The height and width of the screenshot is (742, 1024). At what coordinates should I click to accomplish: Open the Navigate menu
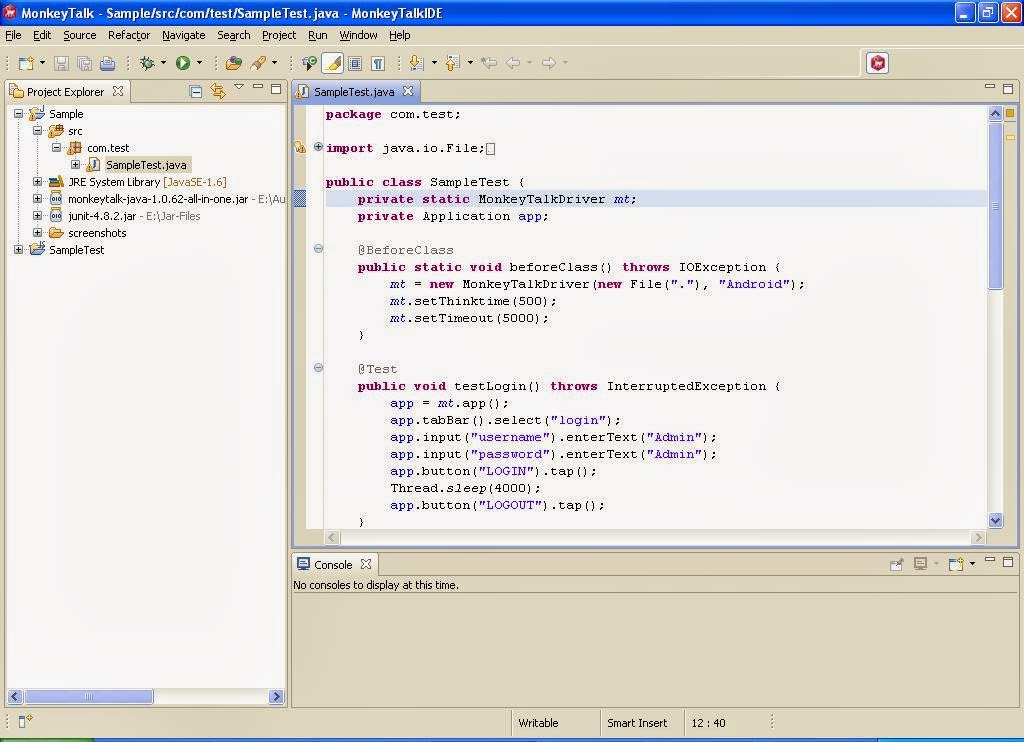(184, 35)
